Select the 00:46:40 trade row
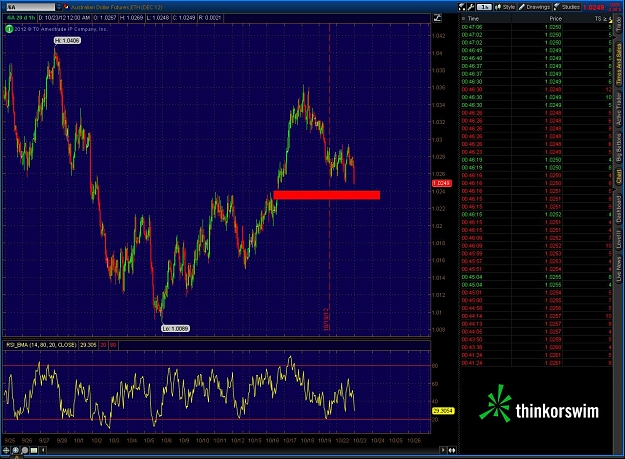The width and height of the screenshot is (625, 459). (537, 58)
